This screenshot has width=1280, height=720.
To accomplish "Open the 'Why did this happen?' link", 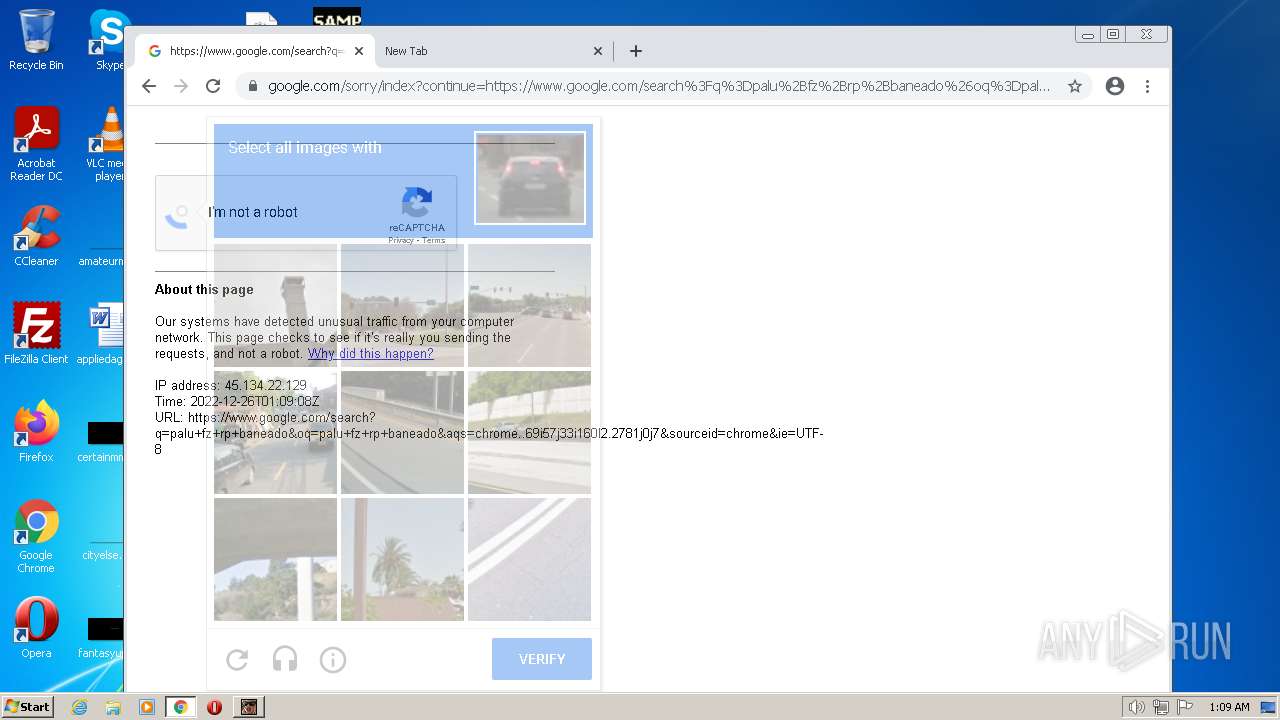I will 371,354.
